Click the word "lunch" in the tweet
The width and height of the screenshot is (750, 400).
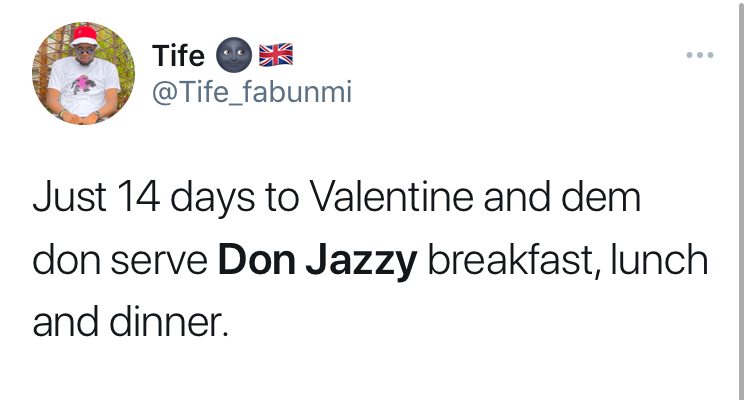(656, 262)
